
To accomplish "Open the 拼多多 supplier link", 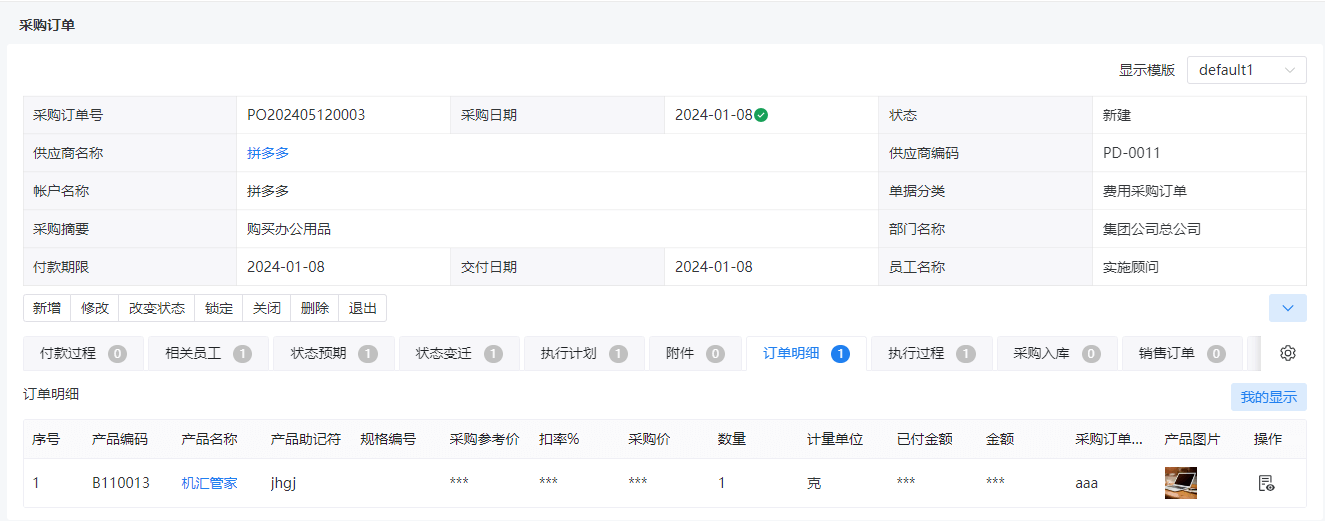I will click(268, 153).
